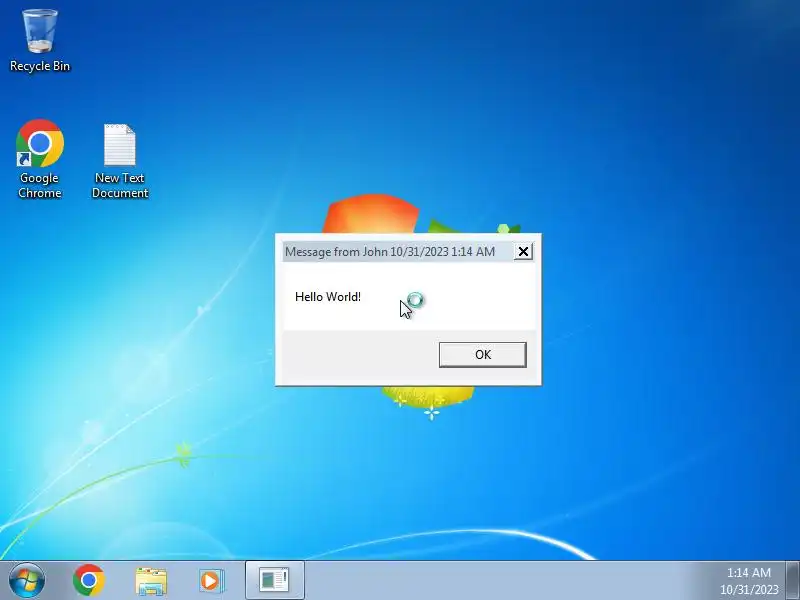The height and width of the screenshot is (600, 800).
Task: Open the Windows Start orb
Action: [x=27, y=580]
